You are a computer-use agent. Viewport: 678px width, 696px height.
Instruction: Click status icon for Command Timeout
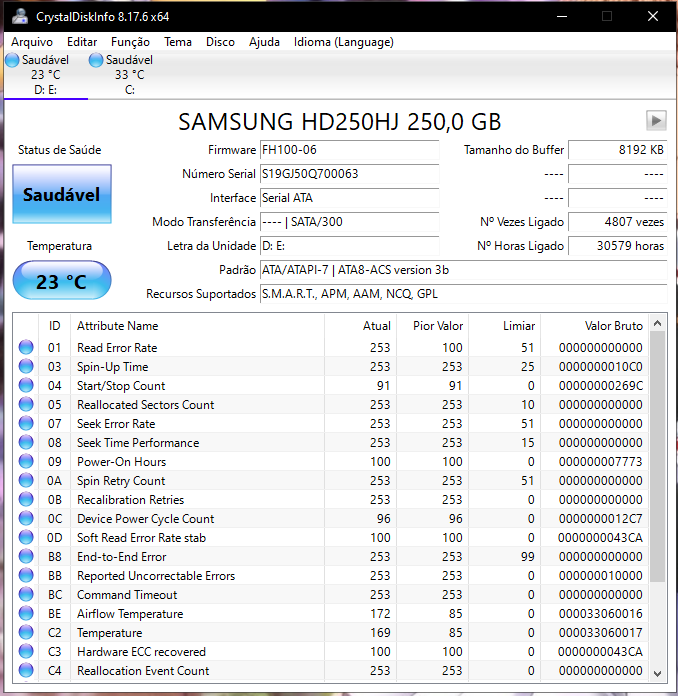26,594
